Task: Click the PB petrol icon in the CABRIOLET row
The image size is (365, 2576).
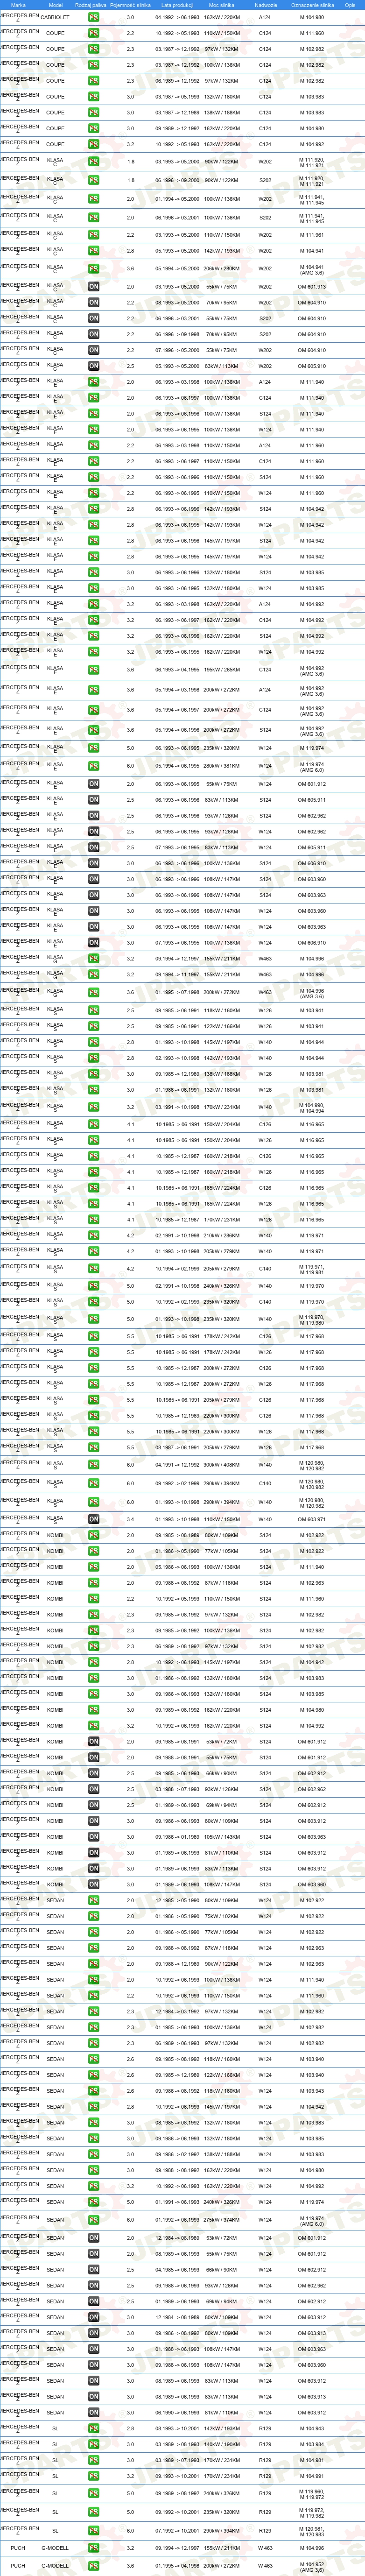Action: [93, 17]
